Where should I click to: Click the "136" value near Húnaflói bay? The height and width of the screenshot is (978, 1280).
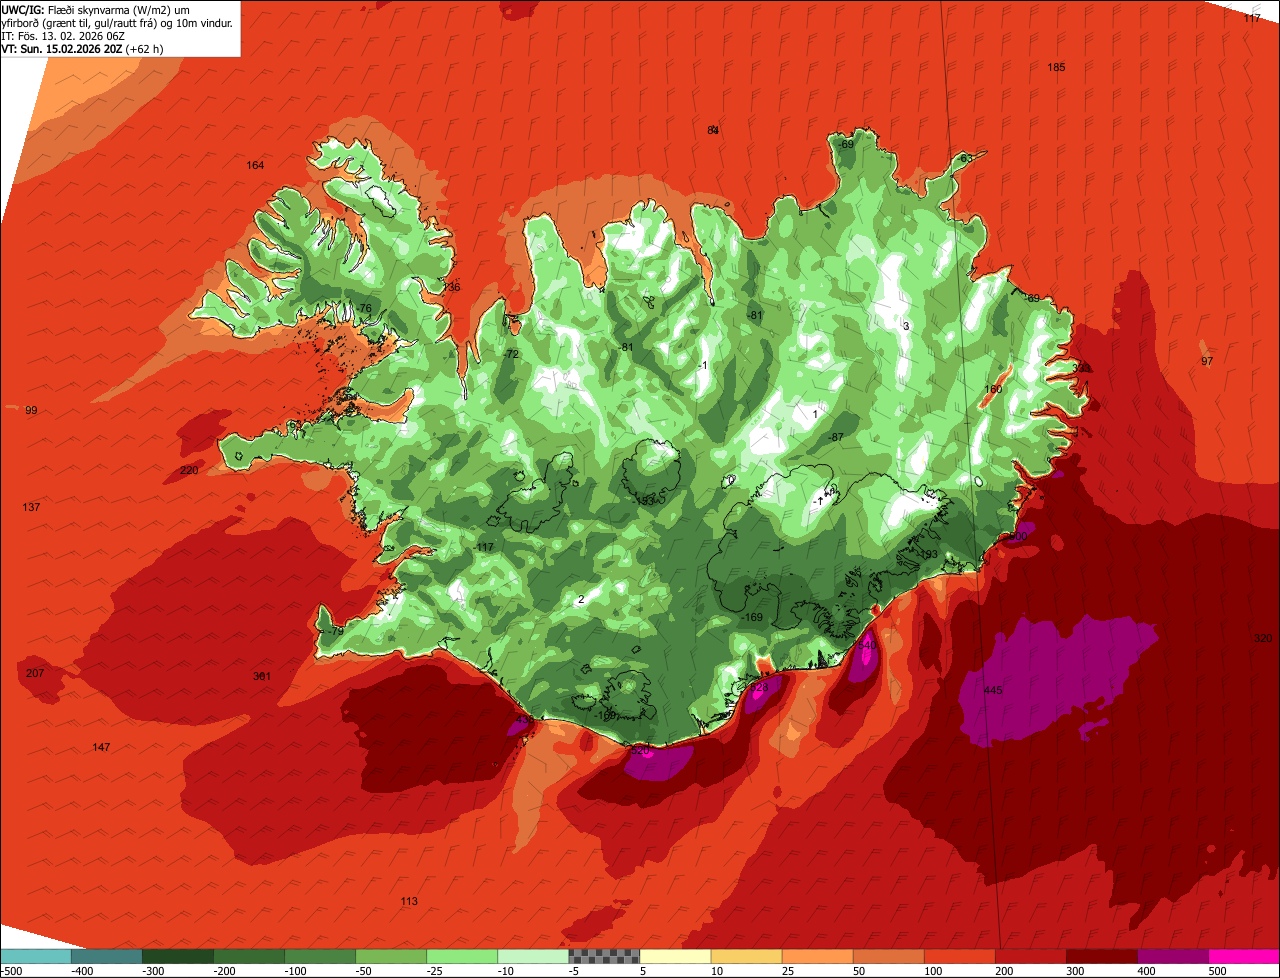point(452,288)
